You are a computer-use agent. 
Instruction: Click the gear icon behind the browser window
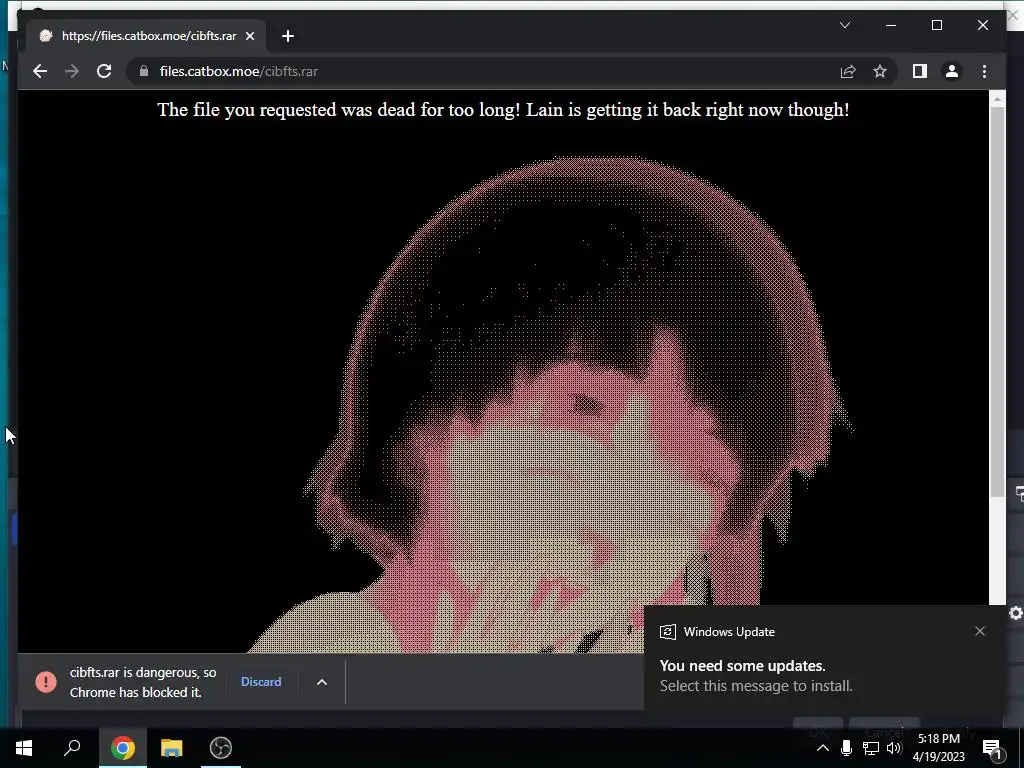1016,613
